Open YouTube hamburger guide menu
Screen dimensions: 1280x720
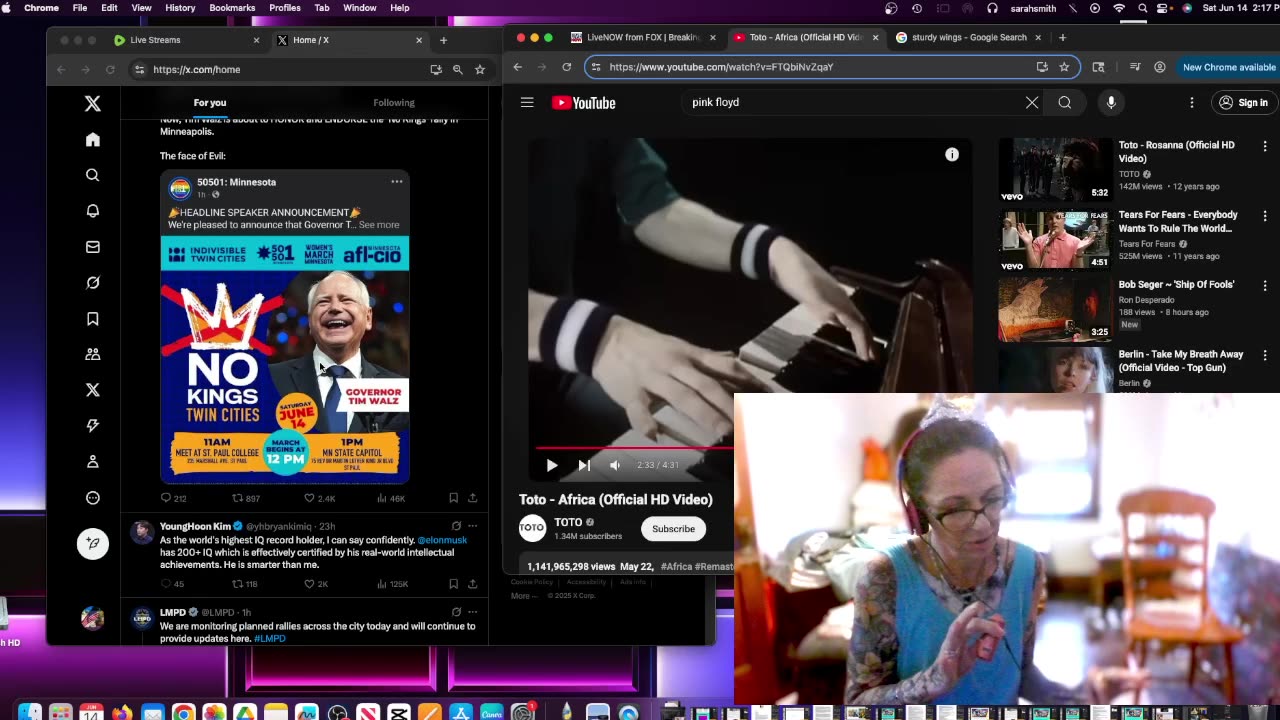point(527,102)
